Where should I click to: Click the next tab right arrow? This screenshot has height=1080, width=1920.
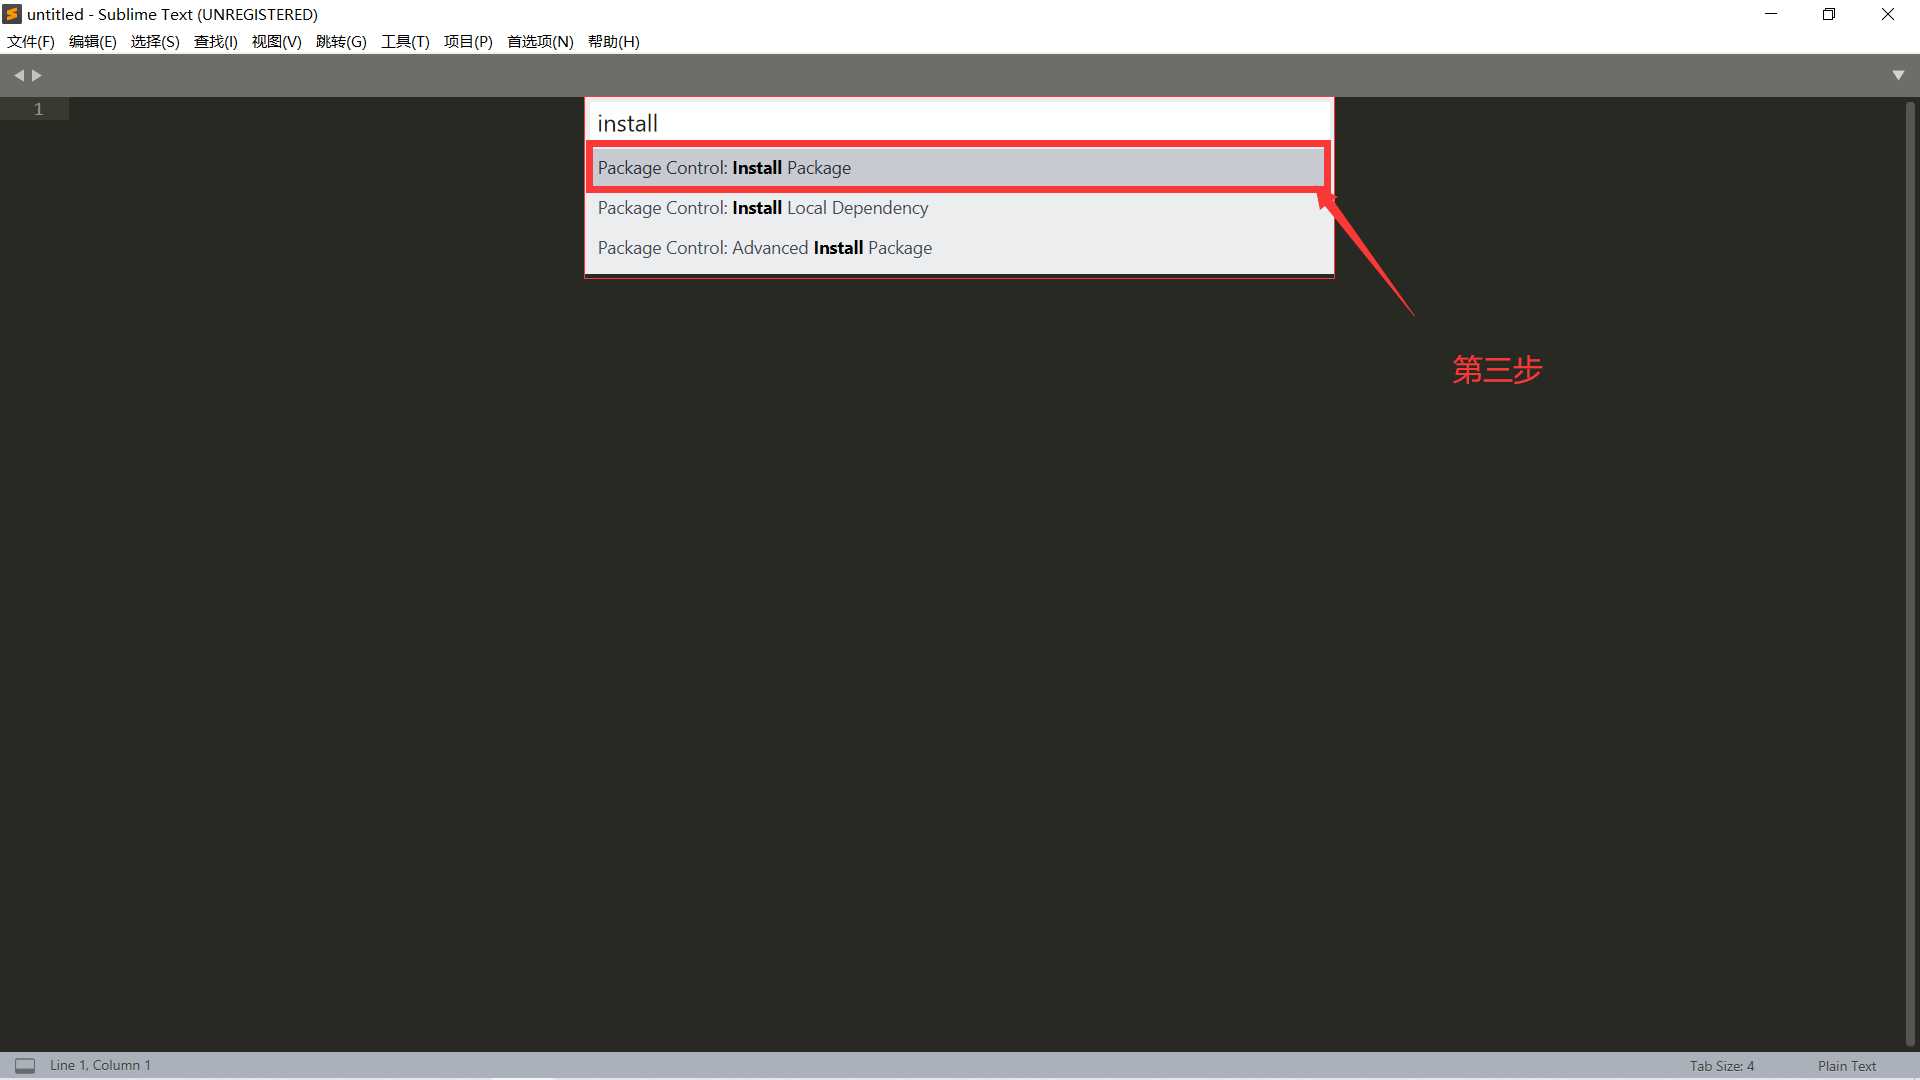coord(37,75)
